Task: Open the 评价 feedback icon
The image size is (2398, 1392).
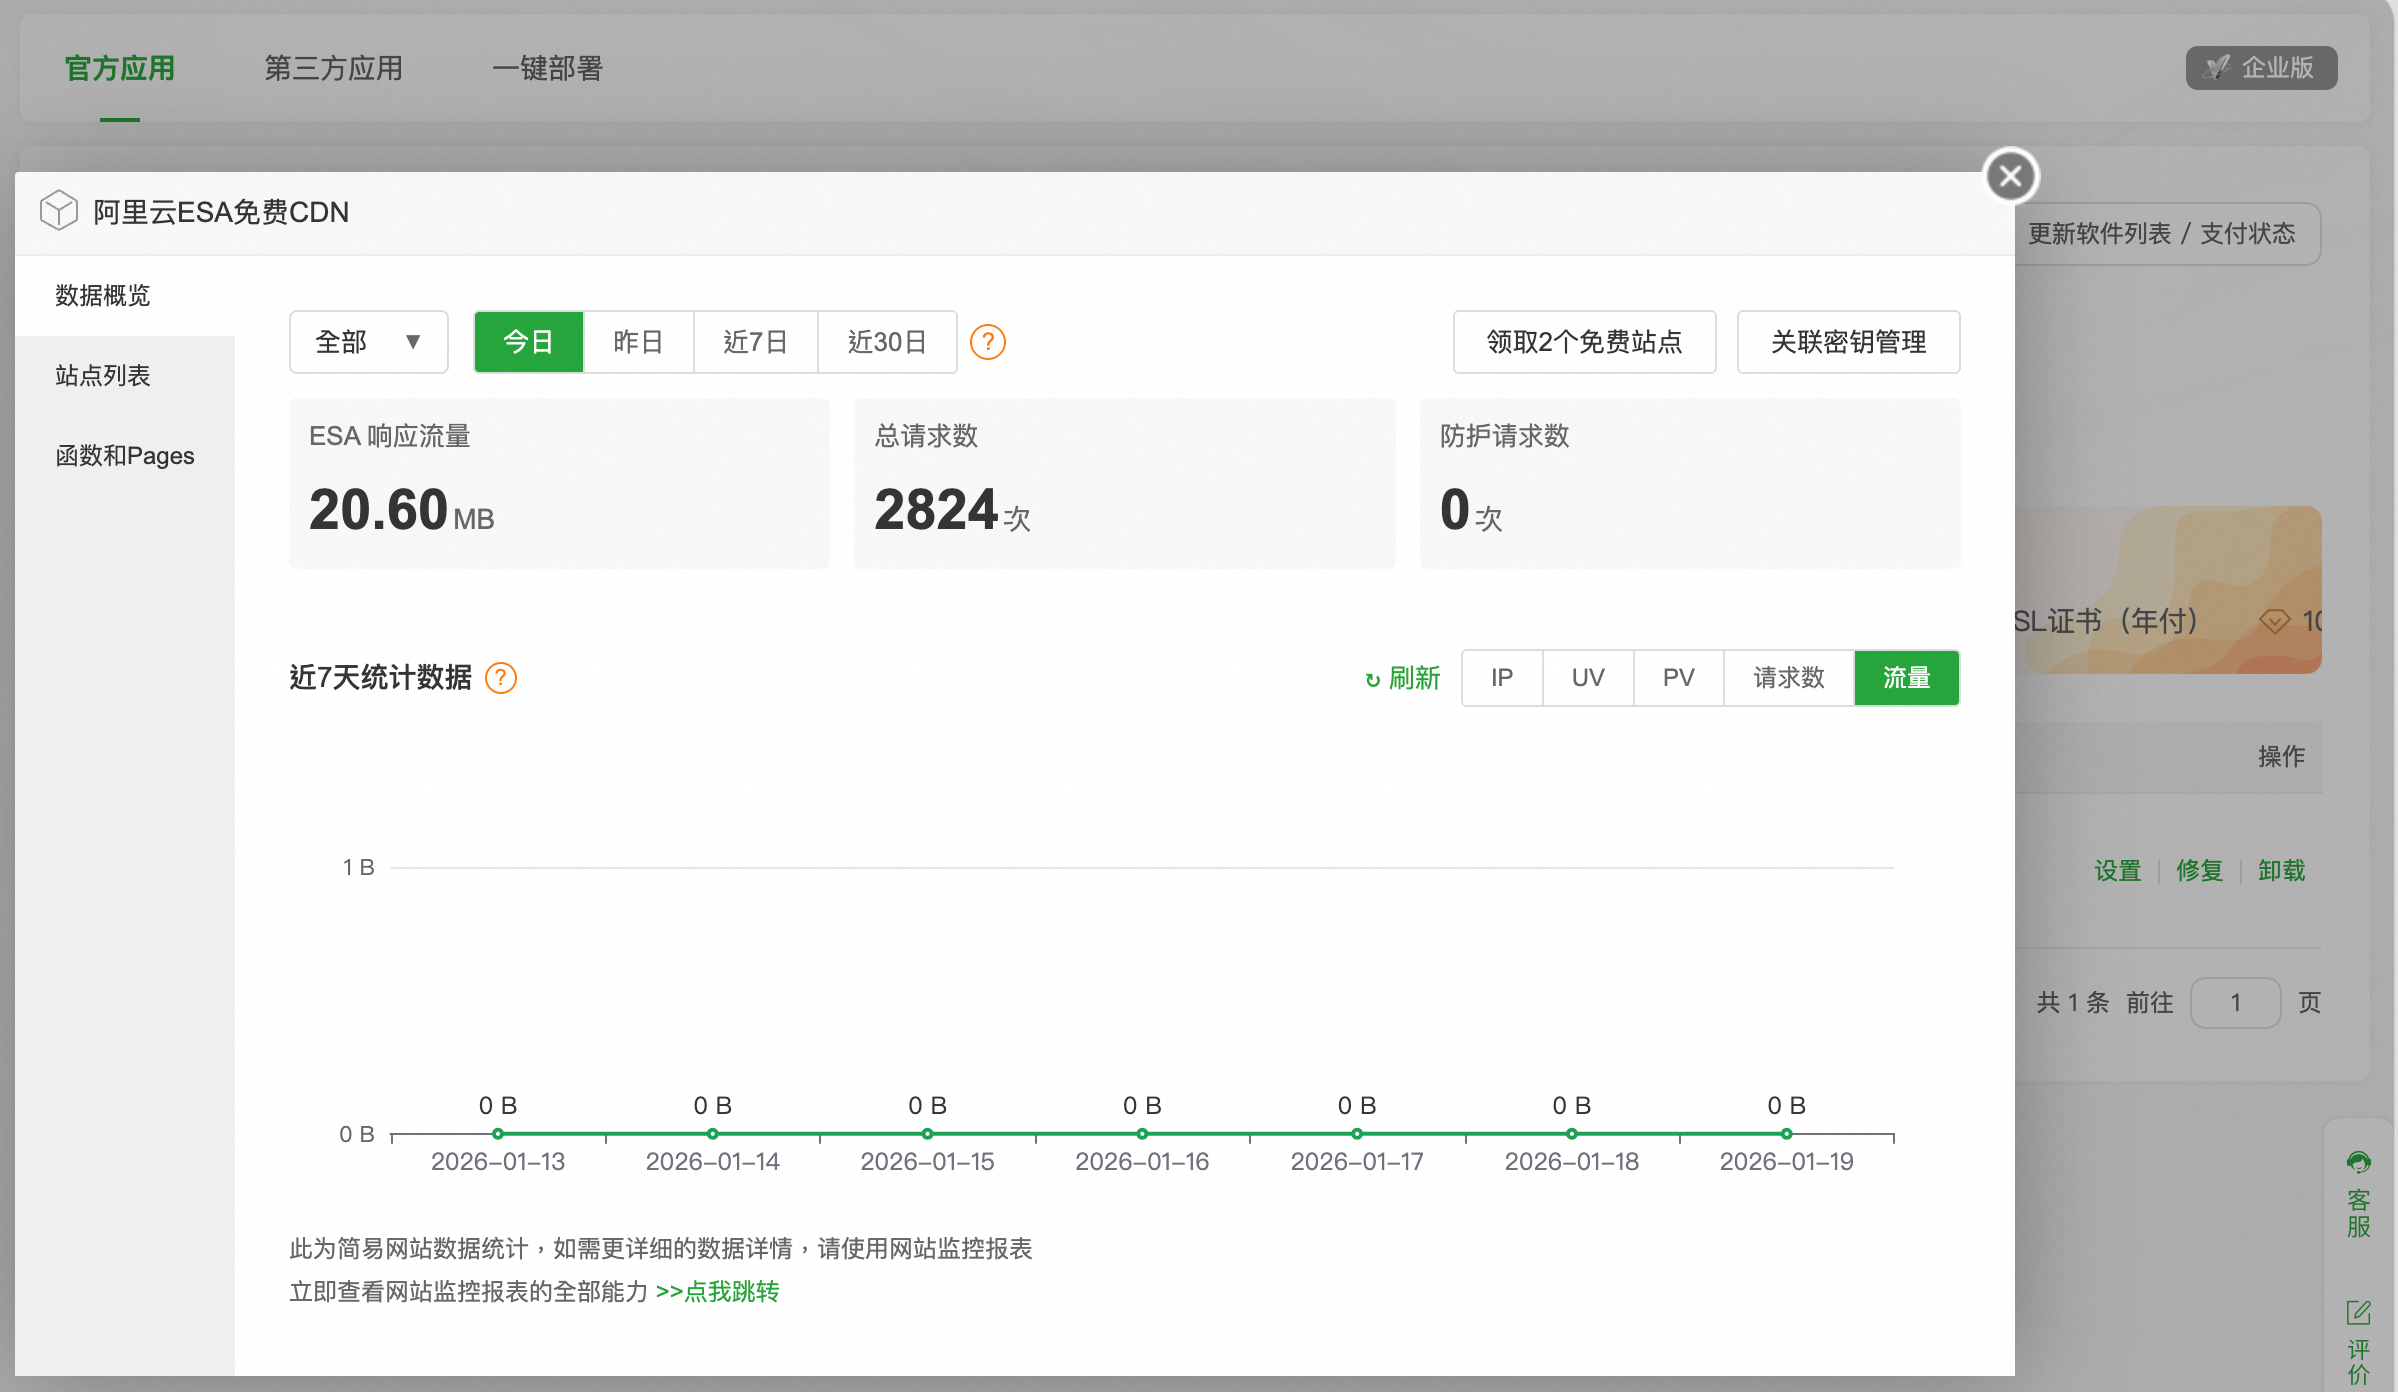Action: pos(2358,1313)
